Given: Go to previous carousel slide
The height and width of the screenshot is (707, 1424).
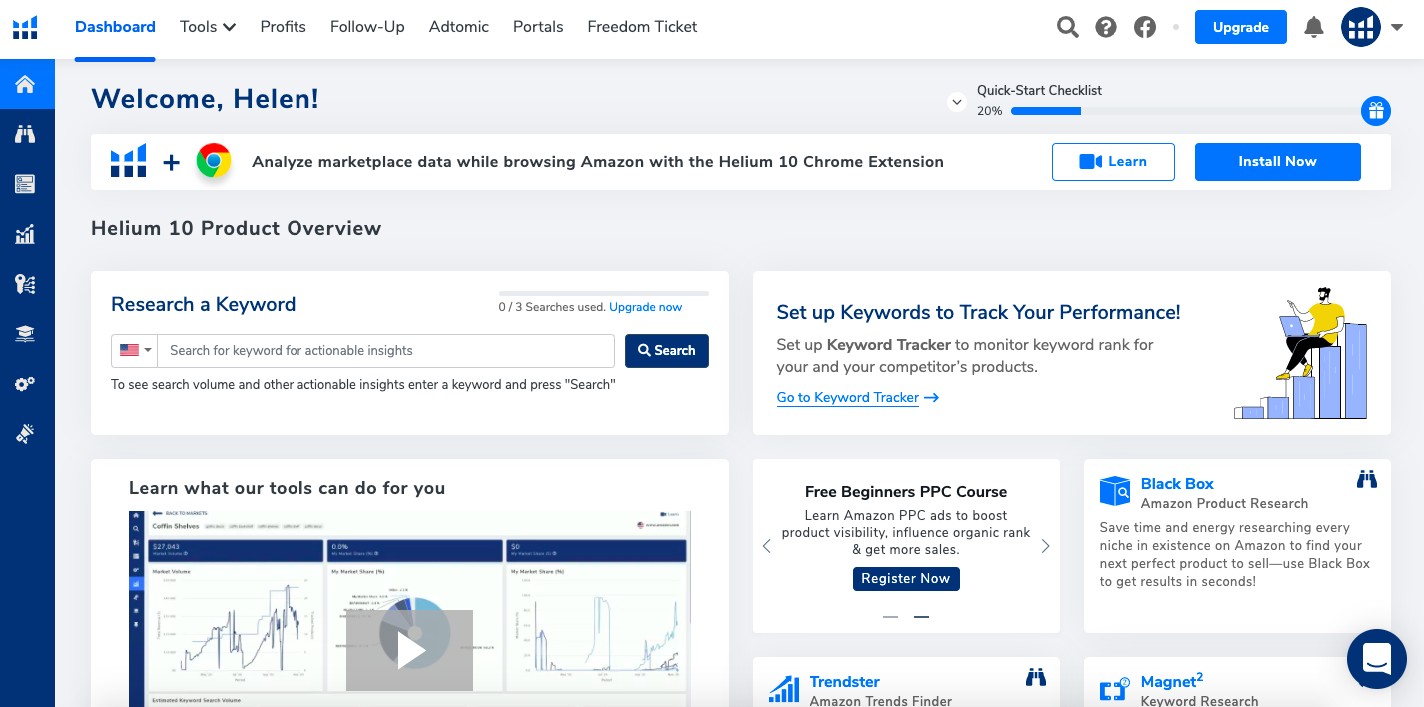Looking at the screenshot, I should [x=767, y=546].
